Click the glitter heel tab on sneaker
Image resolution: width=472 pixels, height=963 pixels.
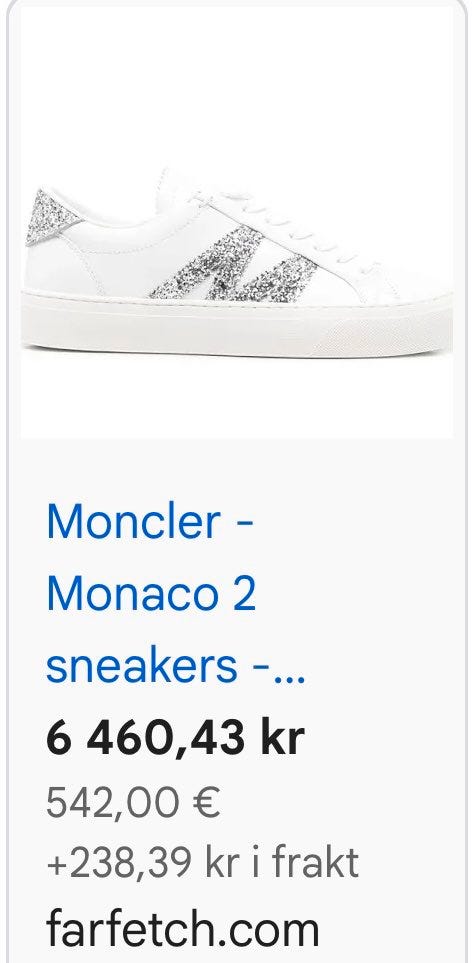[51, 216]
